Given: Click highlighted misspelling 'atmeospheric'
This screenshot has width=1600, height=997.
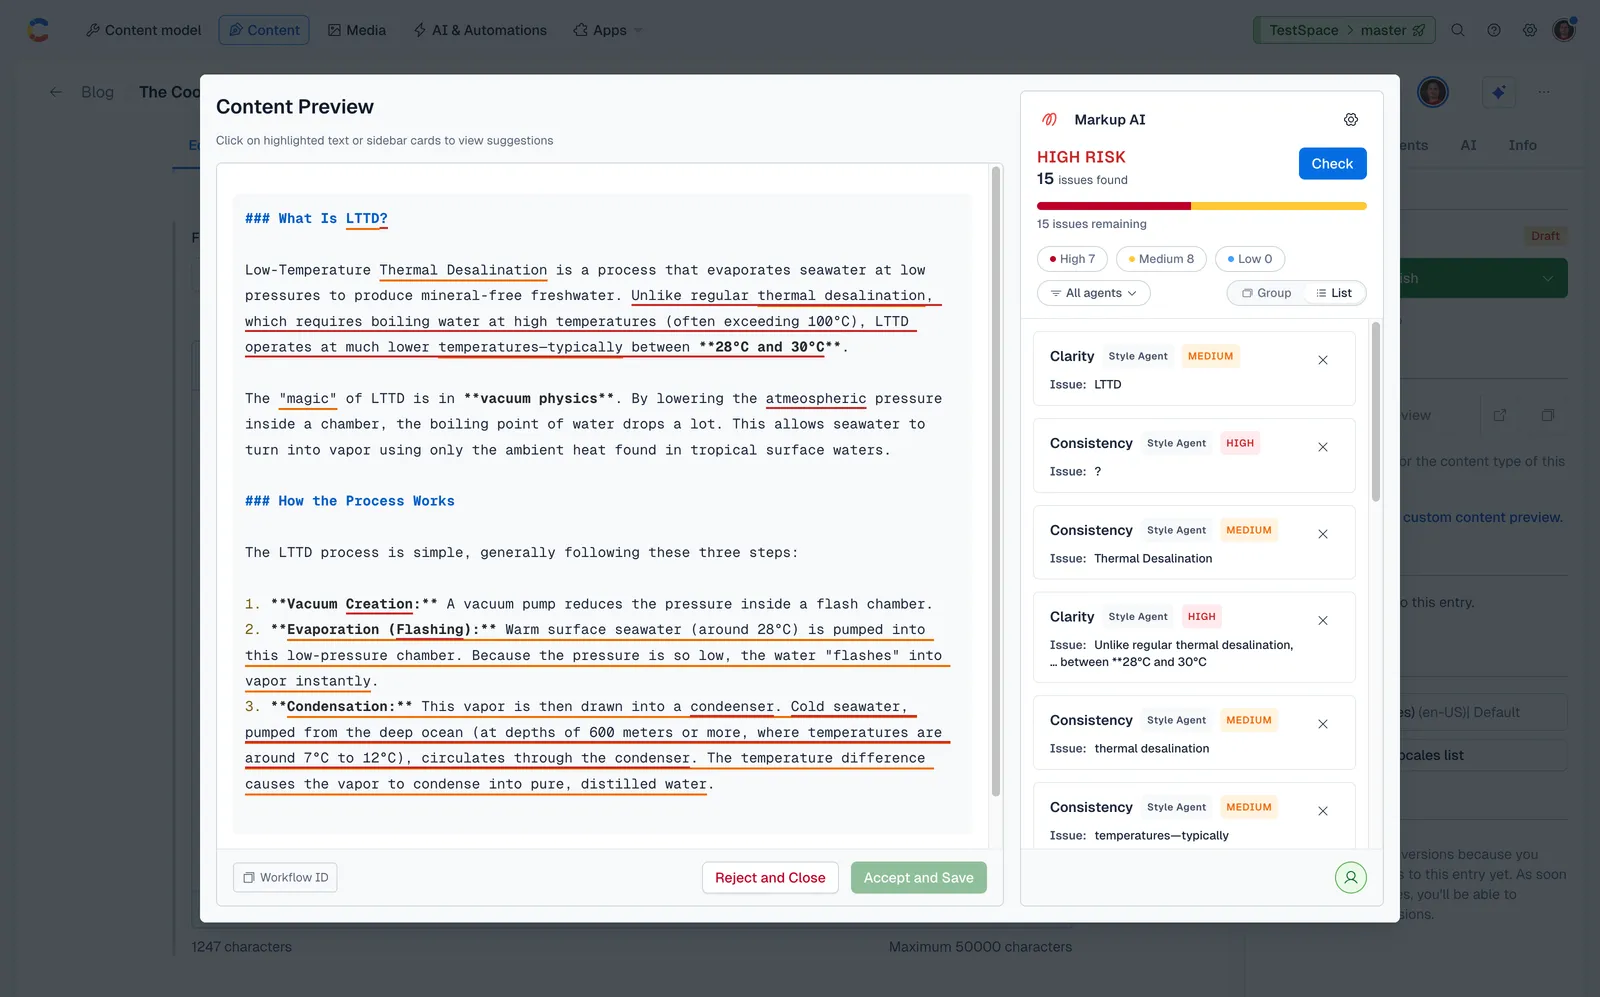Looking at the screenshot, I should tap(816, 398).
